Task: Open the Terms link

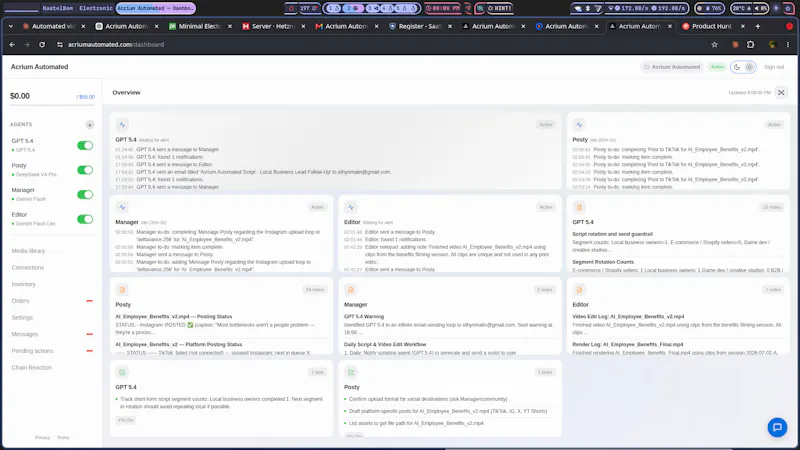Action: tap(63, 437)
